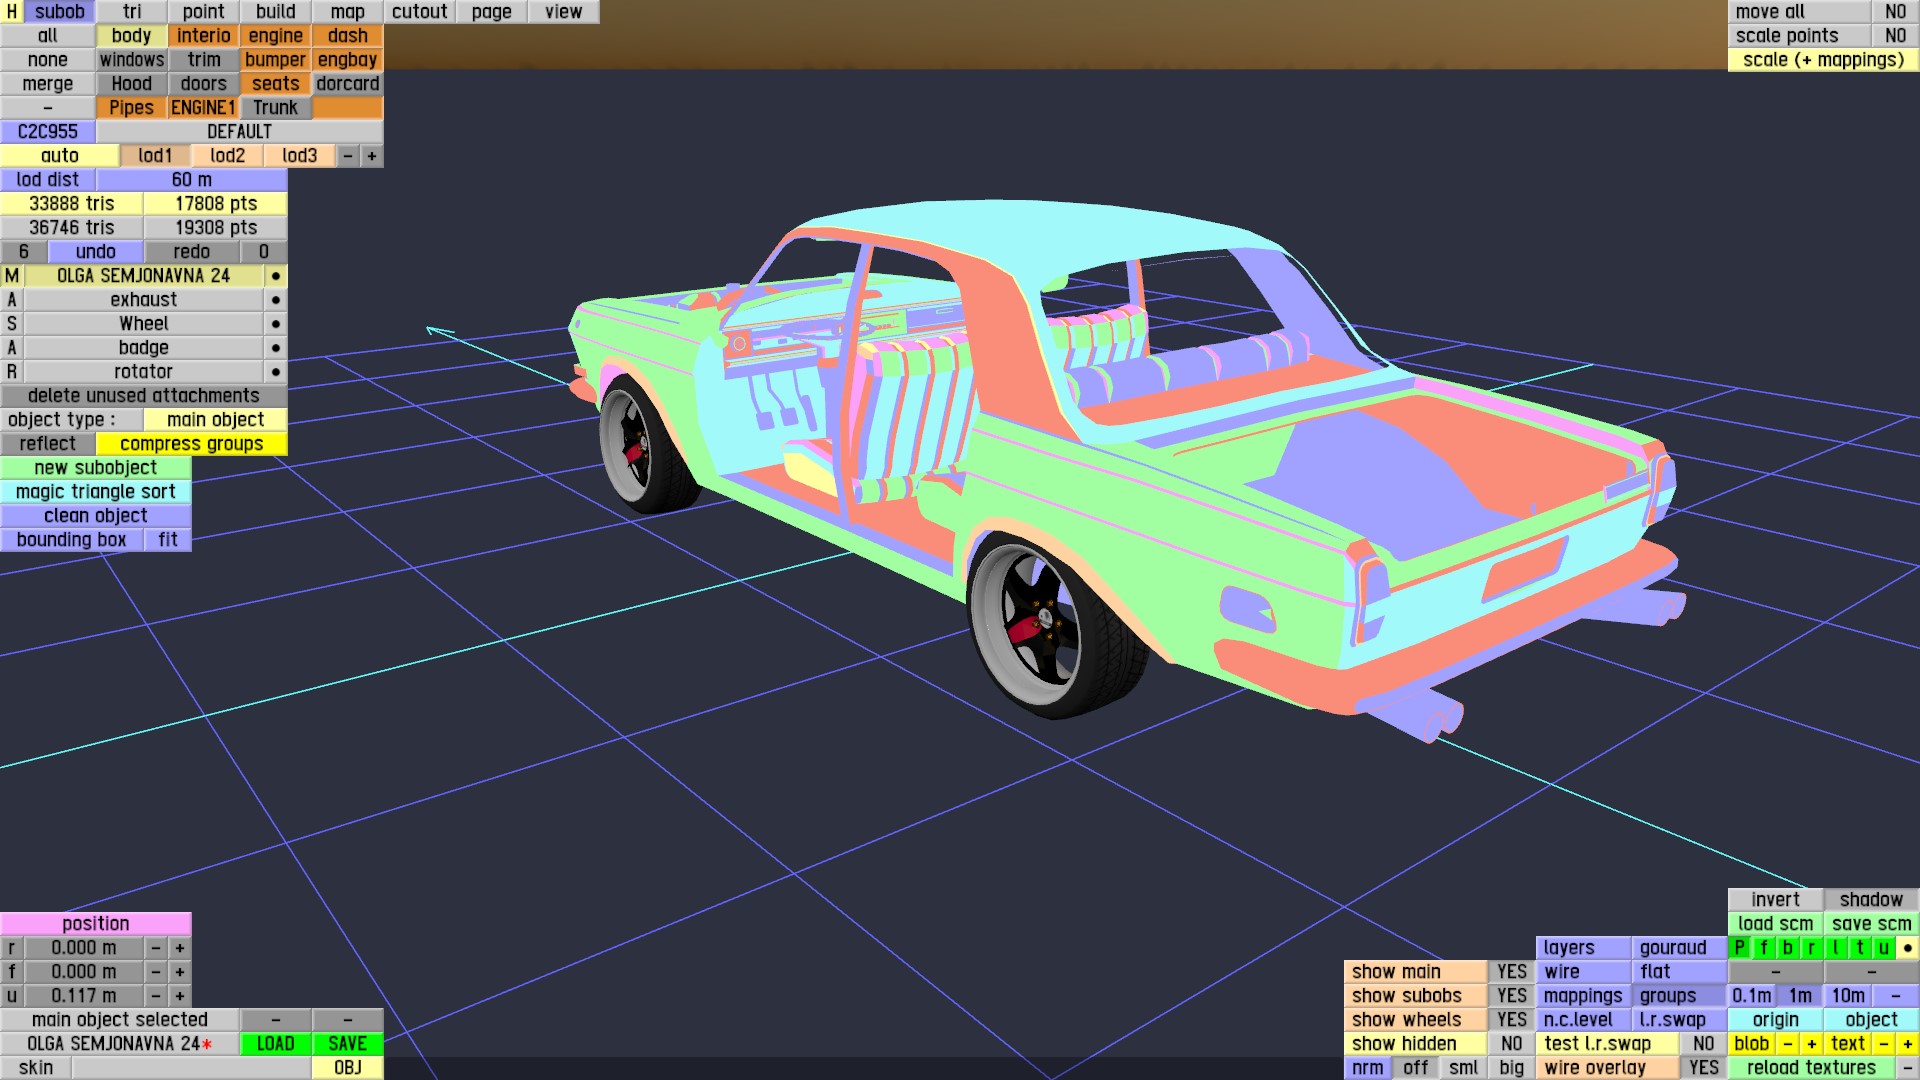This screenshot has width=1920, height=1080.
Task: Switch to the tri mode tab
Action: point(132,12)
